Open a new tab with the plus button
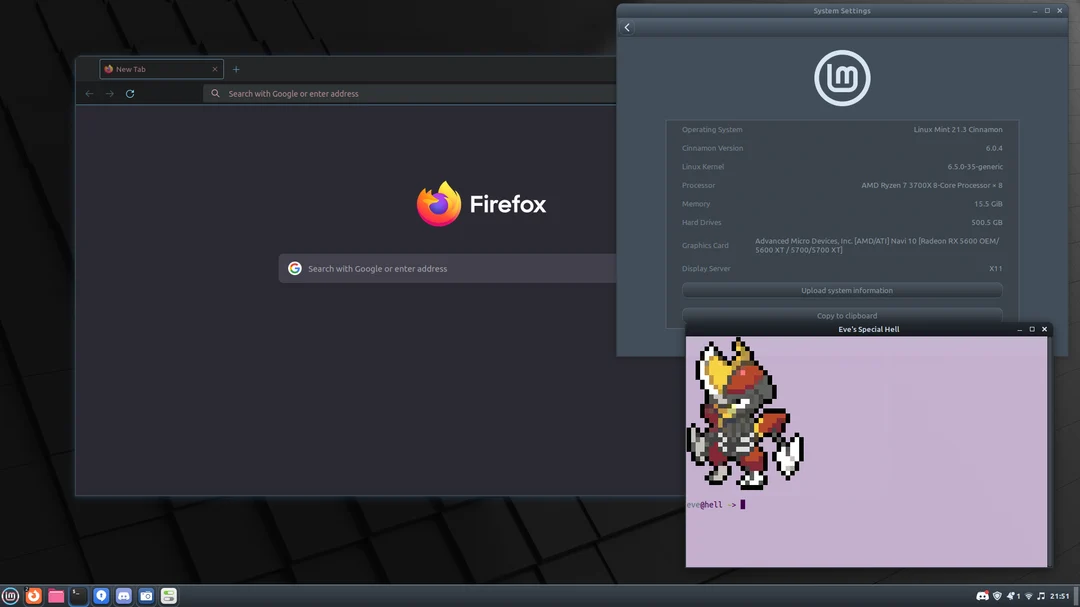Screen dimensions: 1080x607 coord(236,69)
